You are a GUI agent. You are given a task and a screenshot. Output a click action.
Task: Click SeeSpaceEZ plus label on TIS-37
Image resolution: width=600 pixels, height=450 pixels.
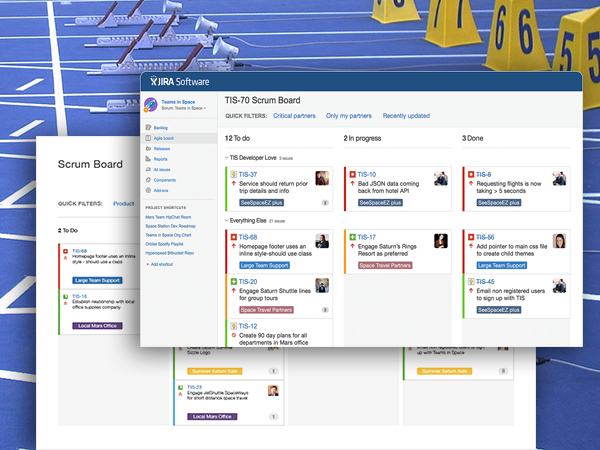click(x=261, y=203)
